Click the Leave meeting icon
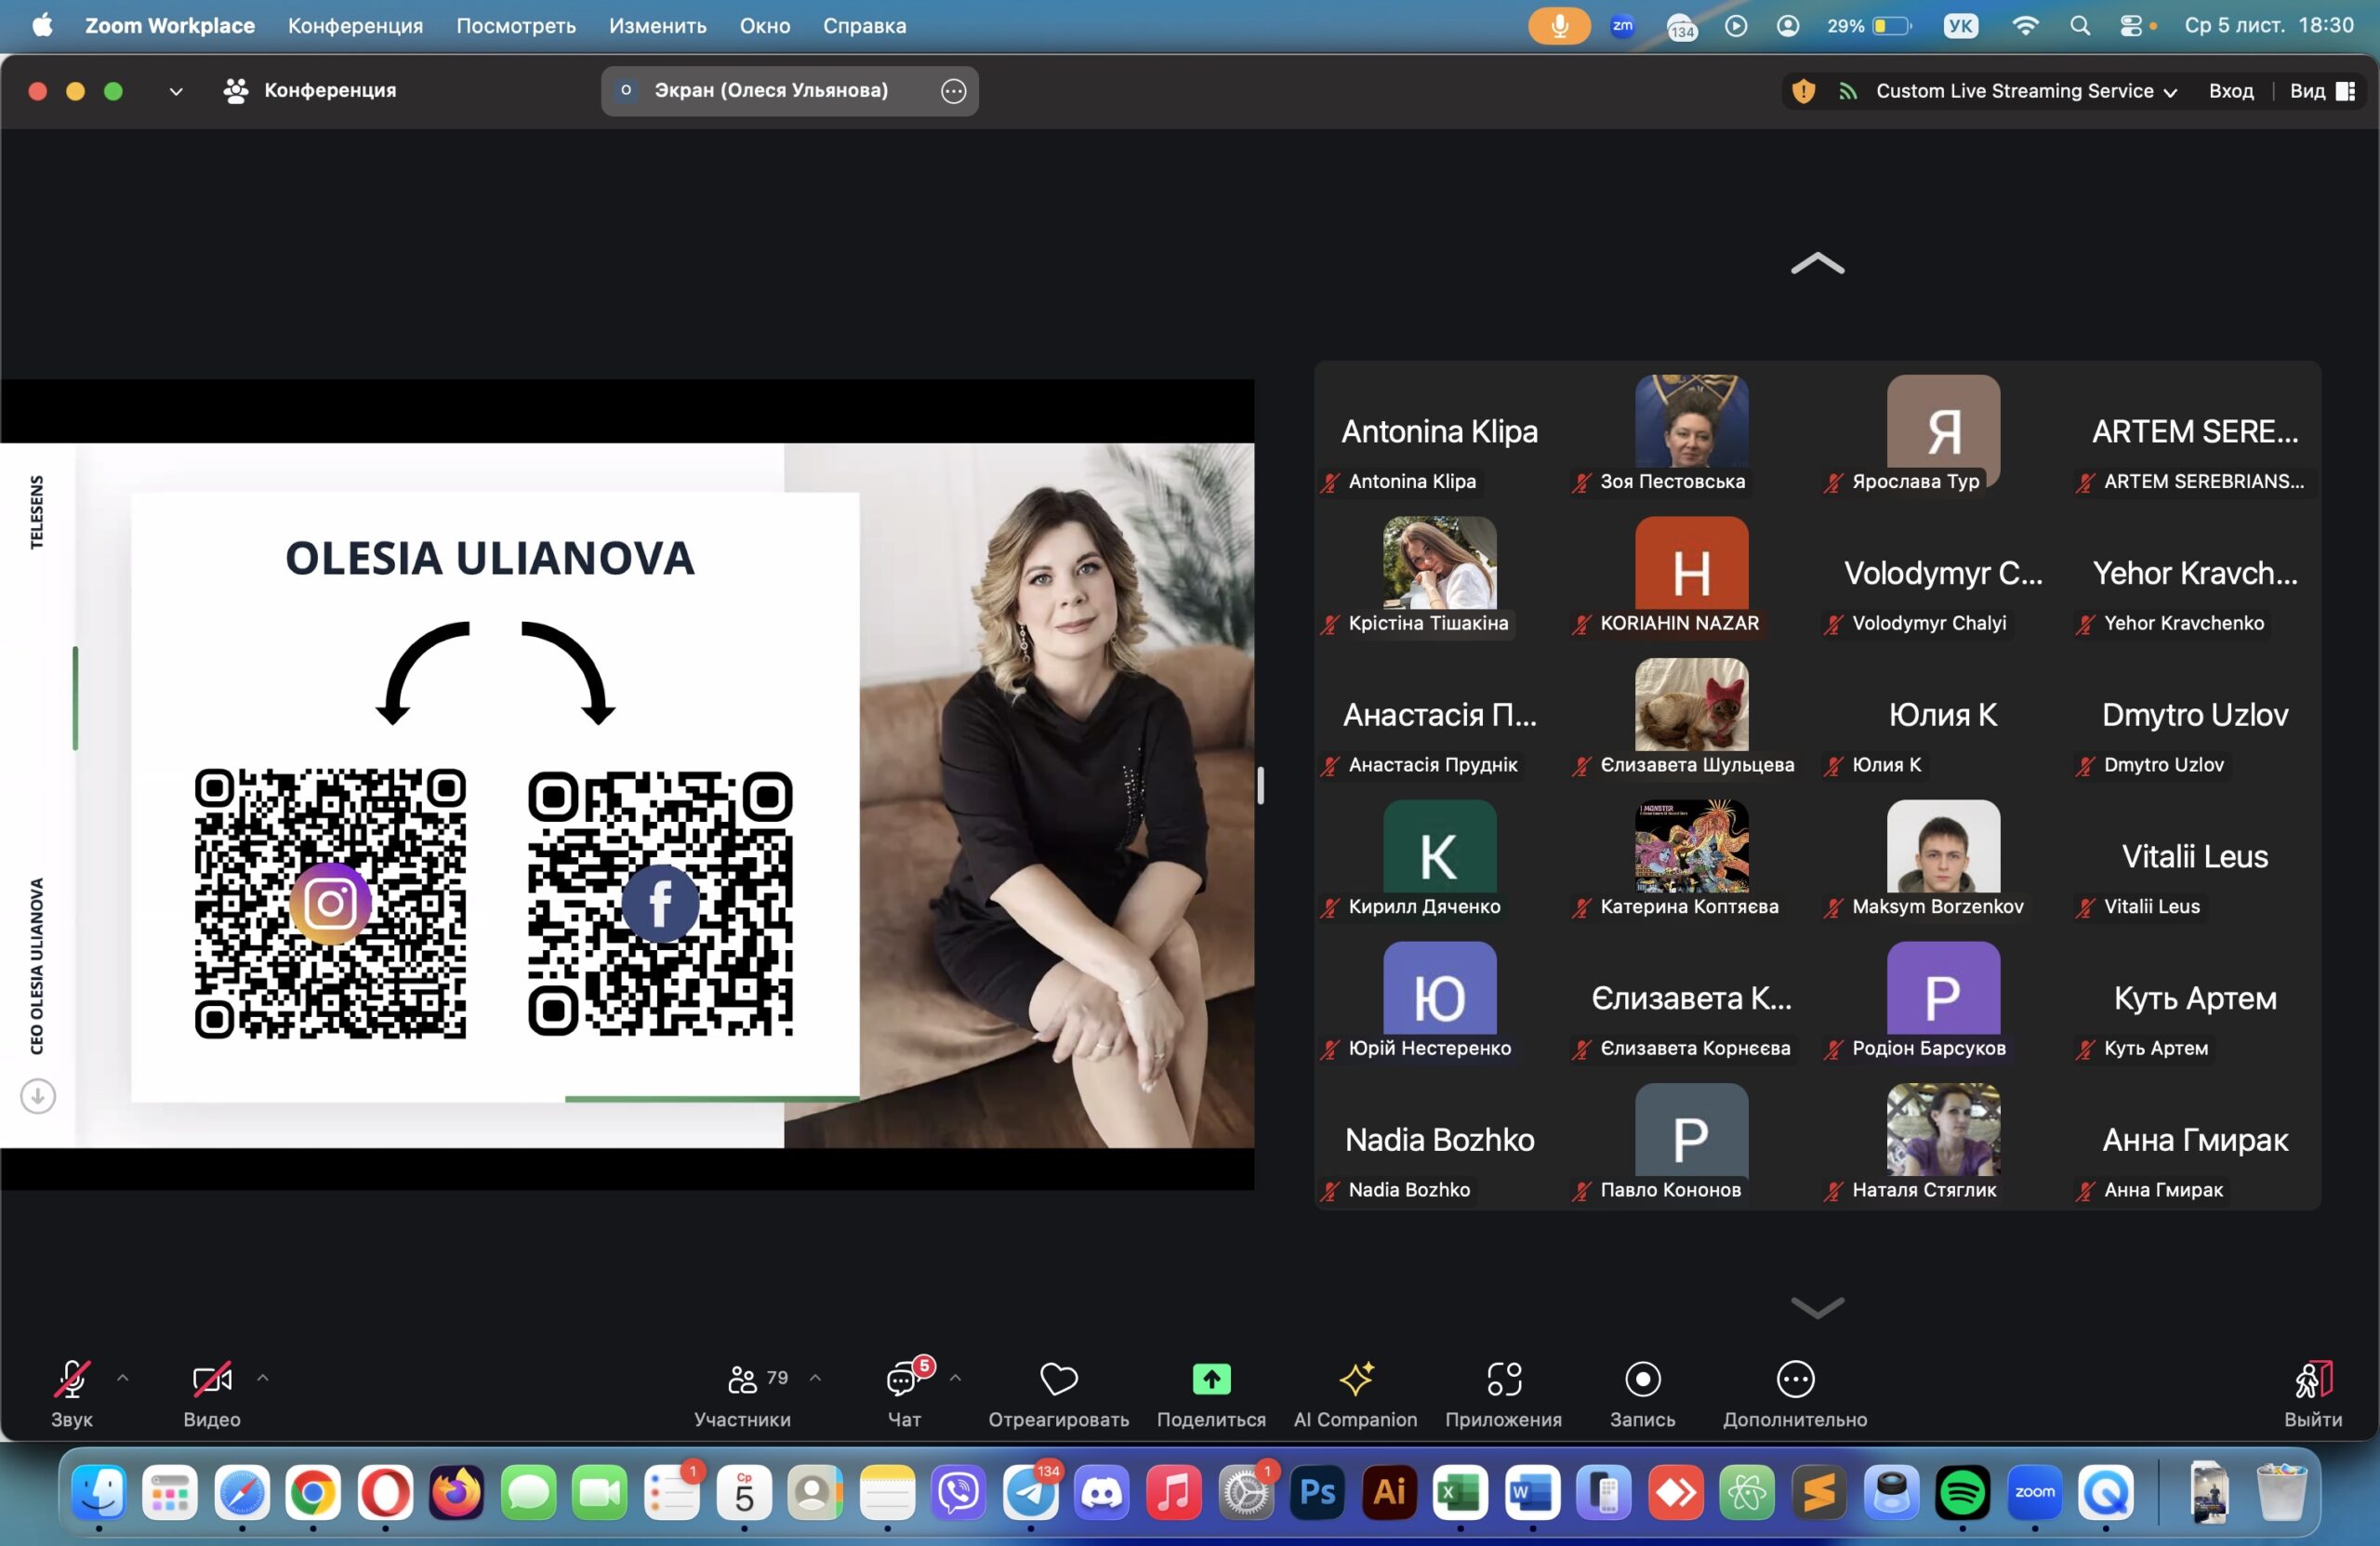 click(x=2312, y=1379)
